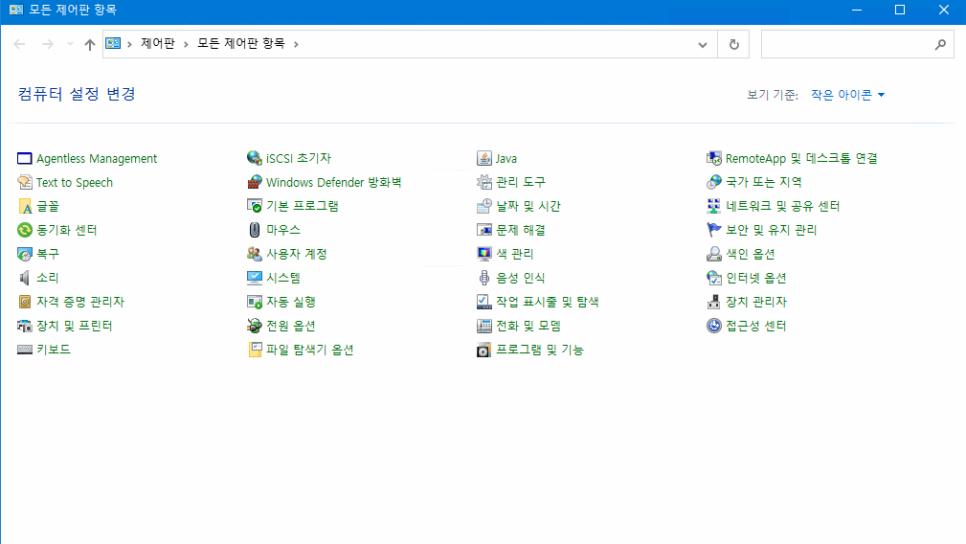Click the 자동 실행 icon
The height and width of the screenshot is (544, 966).
pyautogui.click(x=254, y=302)
